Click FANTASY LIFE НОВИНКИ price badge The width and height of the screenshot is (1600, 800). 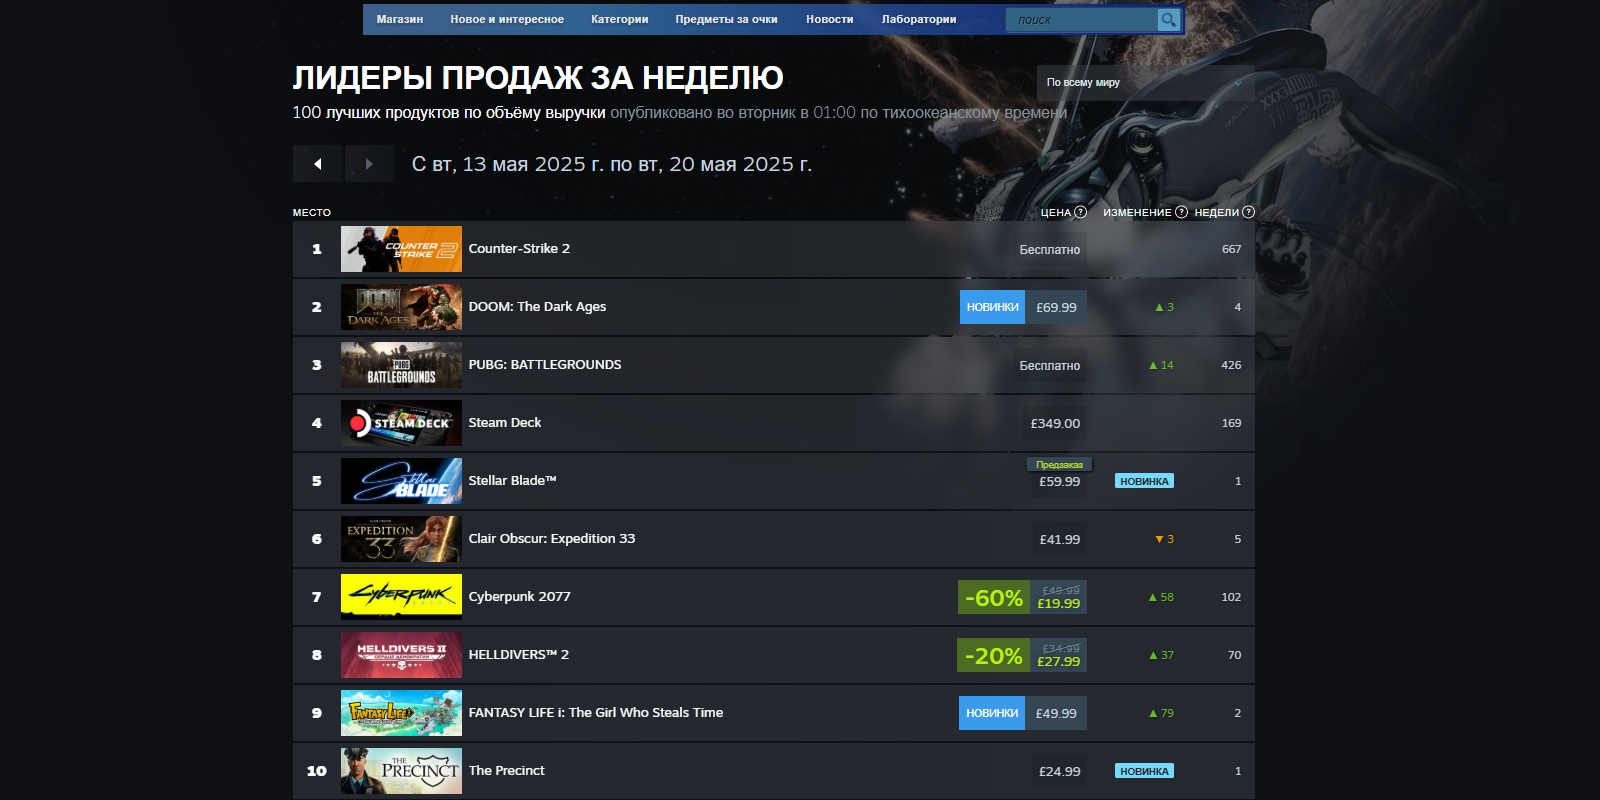[x=992, y=713]
